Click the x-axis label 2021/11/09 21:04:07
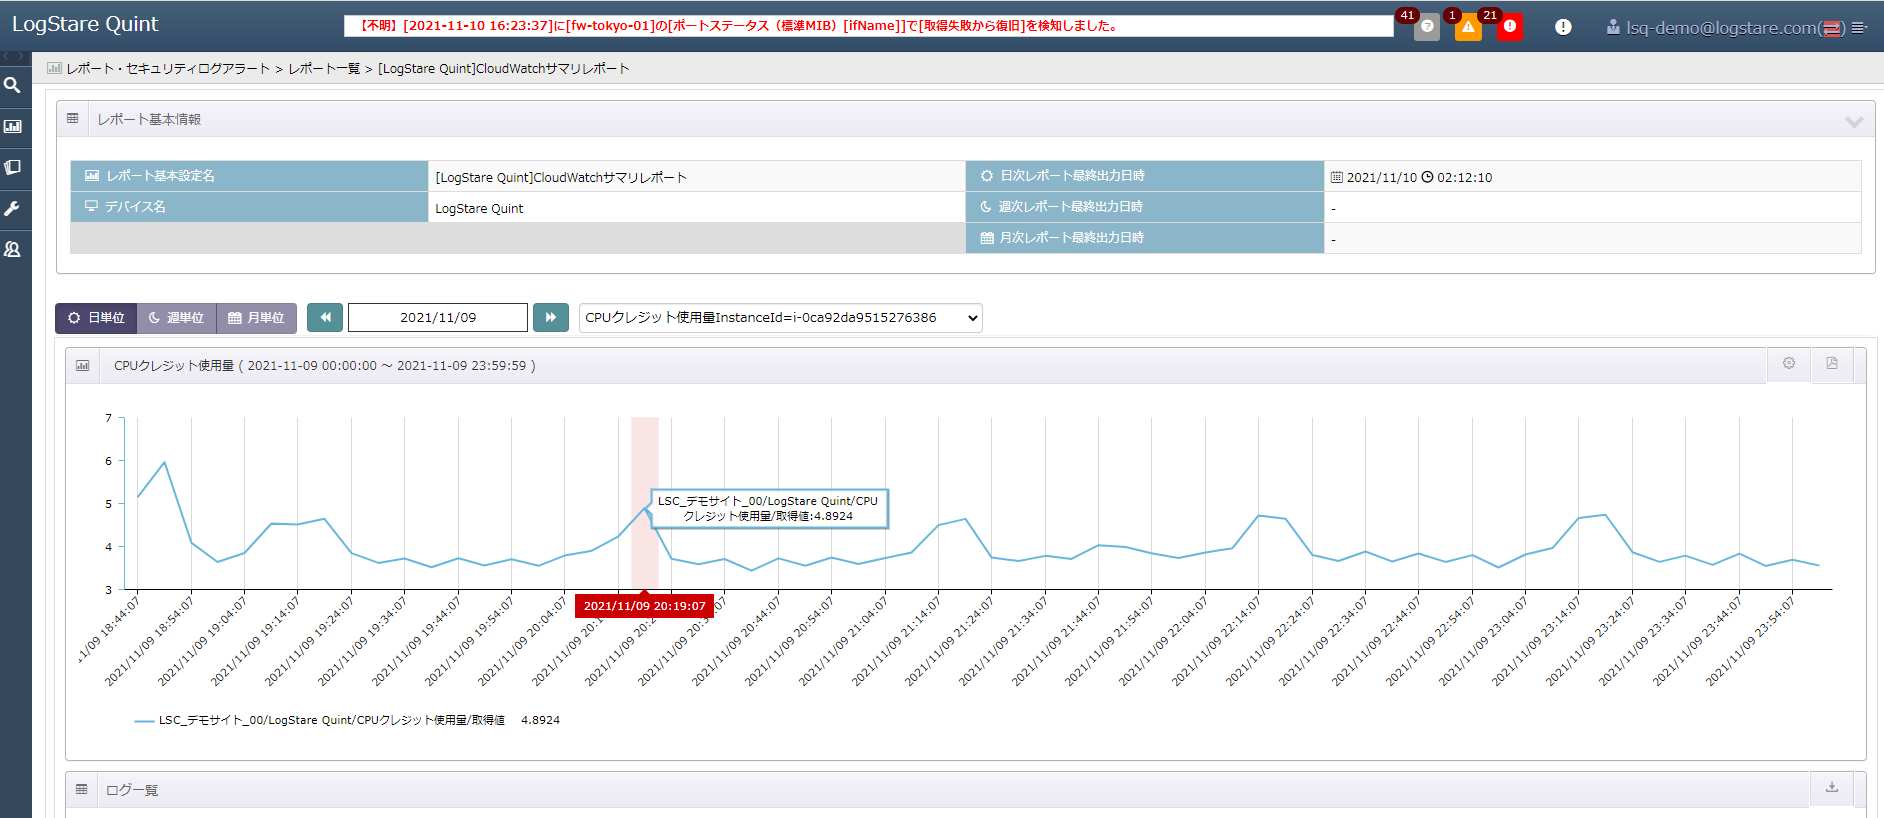The width and height of the screenshot is (1884, 818). click(x=843, y=640)
